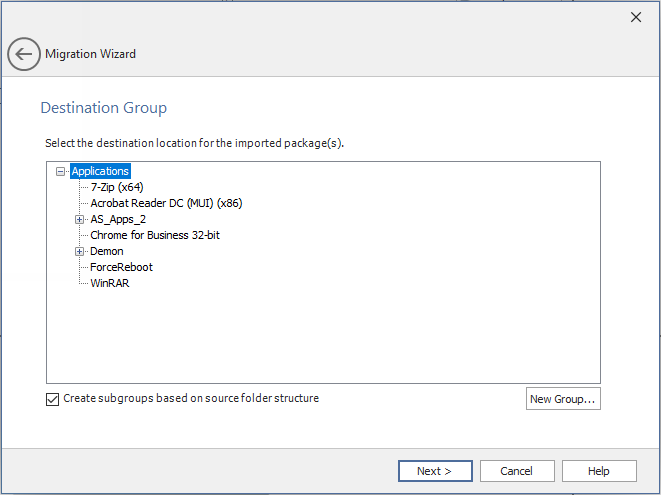Expand the Demon group node
This screenshot has width=661, height=495.
(79, 251)
